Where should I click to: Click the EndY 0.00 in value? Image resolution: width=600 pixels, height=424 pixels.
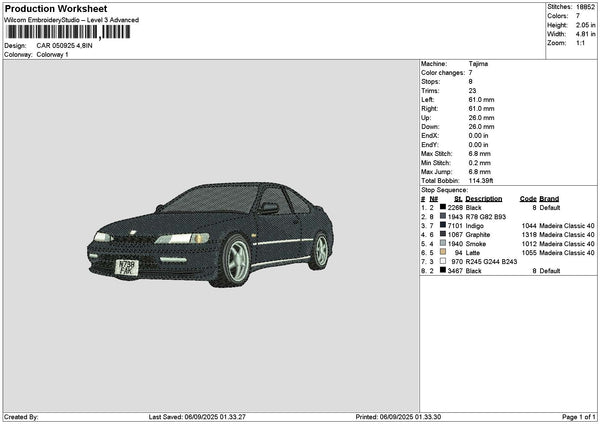click(478, 145)
